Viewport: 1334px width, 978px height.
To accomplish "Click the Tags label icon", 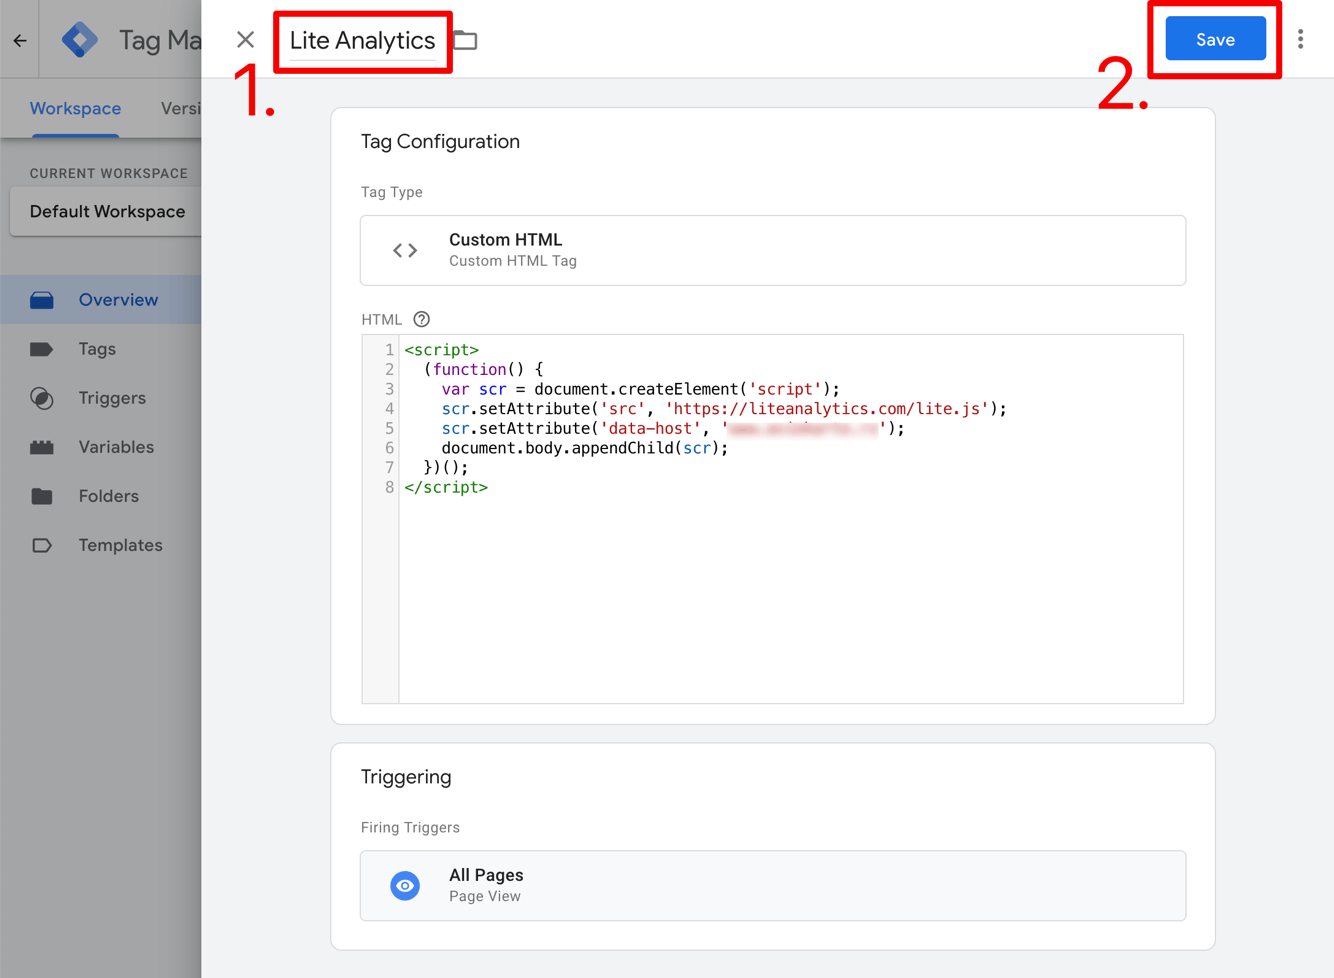I will [x=41, y=349].
